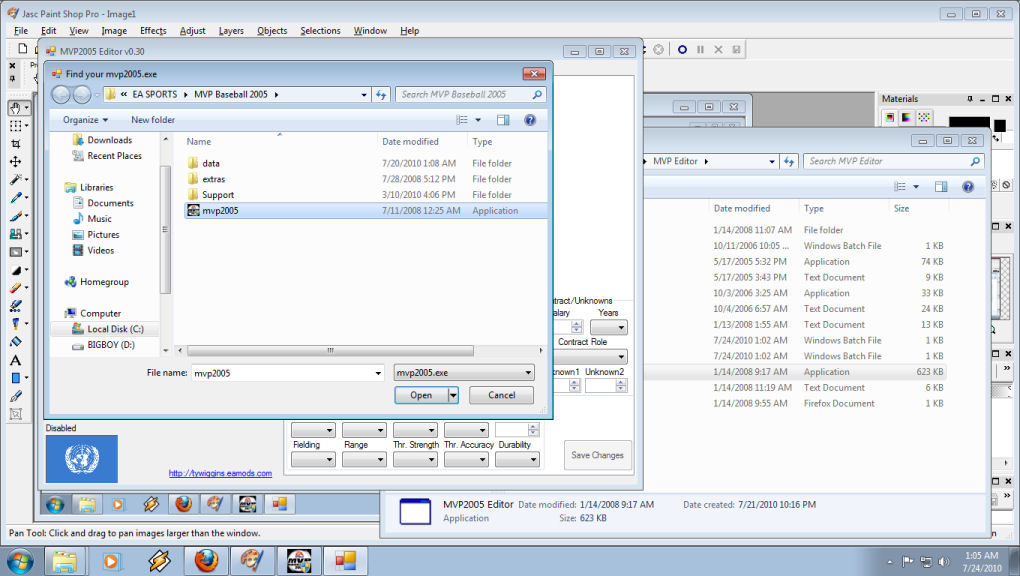Screen dimensions: 1020x576
Task: Open the Thr. Strength dropdown
Action: (x=415, y=459)
